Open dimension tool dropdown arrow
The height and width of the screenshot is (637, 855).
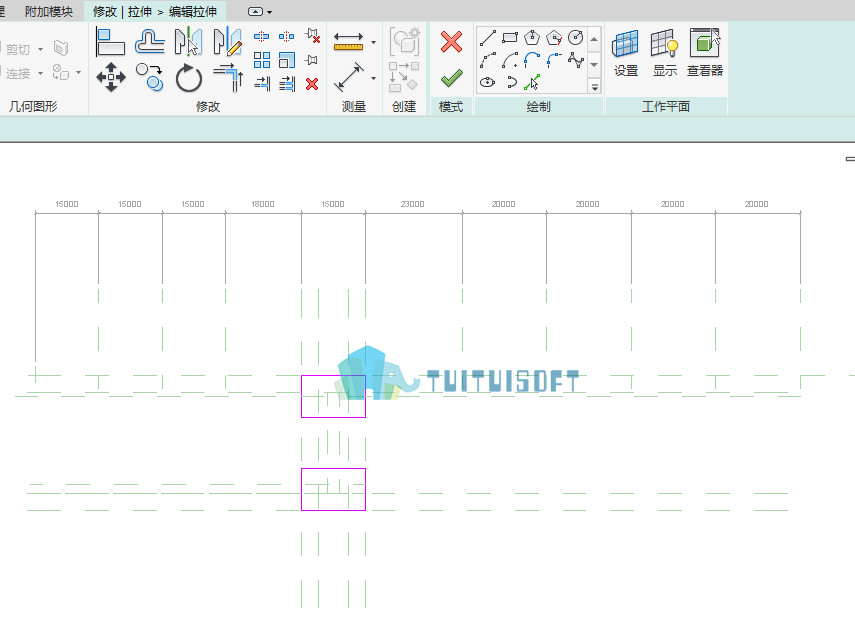click(374, 78)
